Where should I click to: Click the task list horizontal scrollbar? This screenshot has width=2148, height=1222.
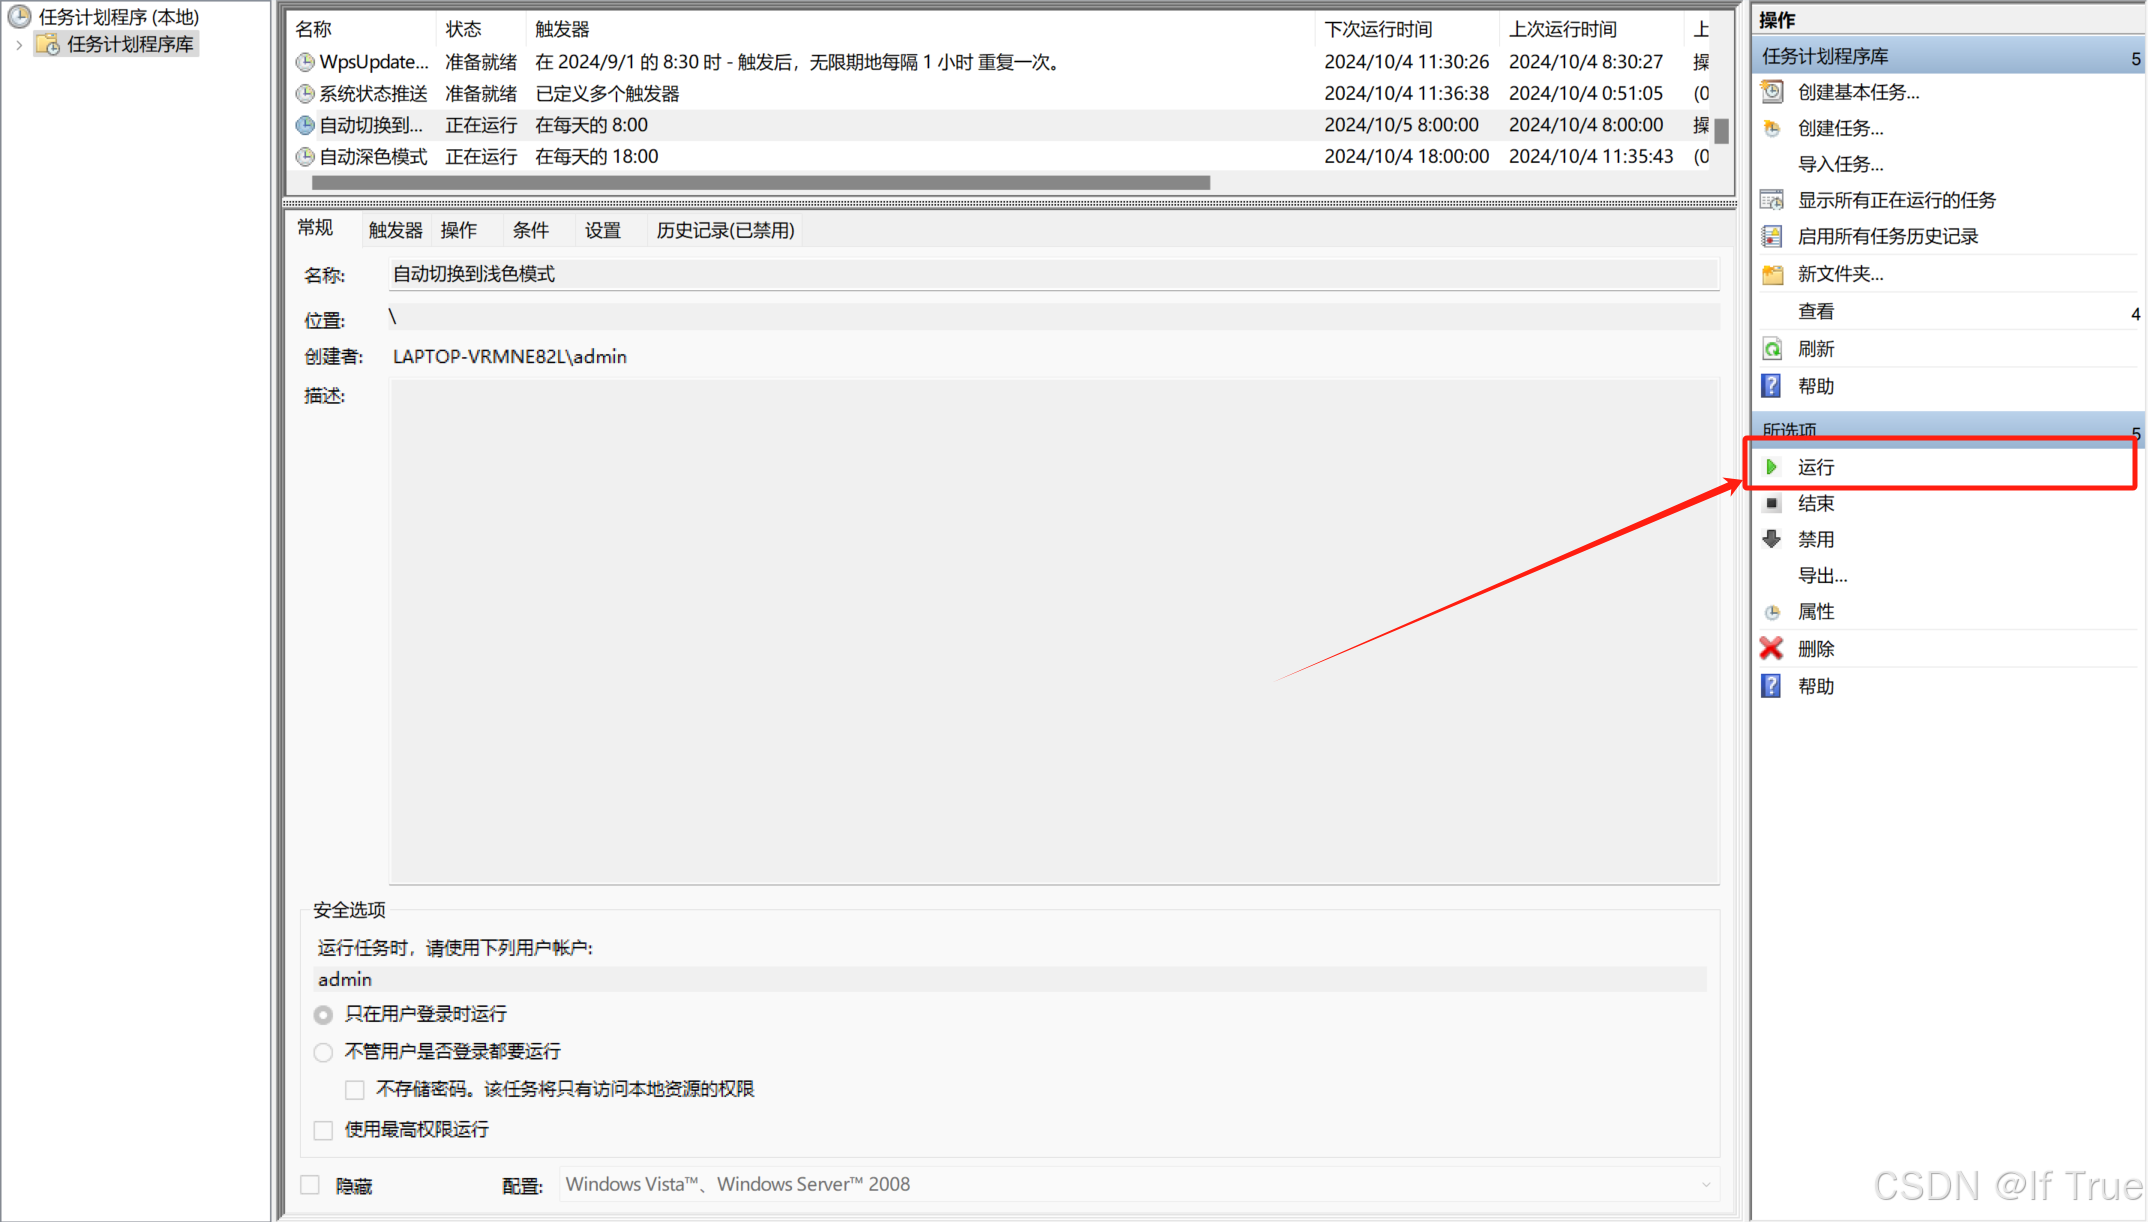760,183
